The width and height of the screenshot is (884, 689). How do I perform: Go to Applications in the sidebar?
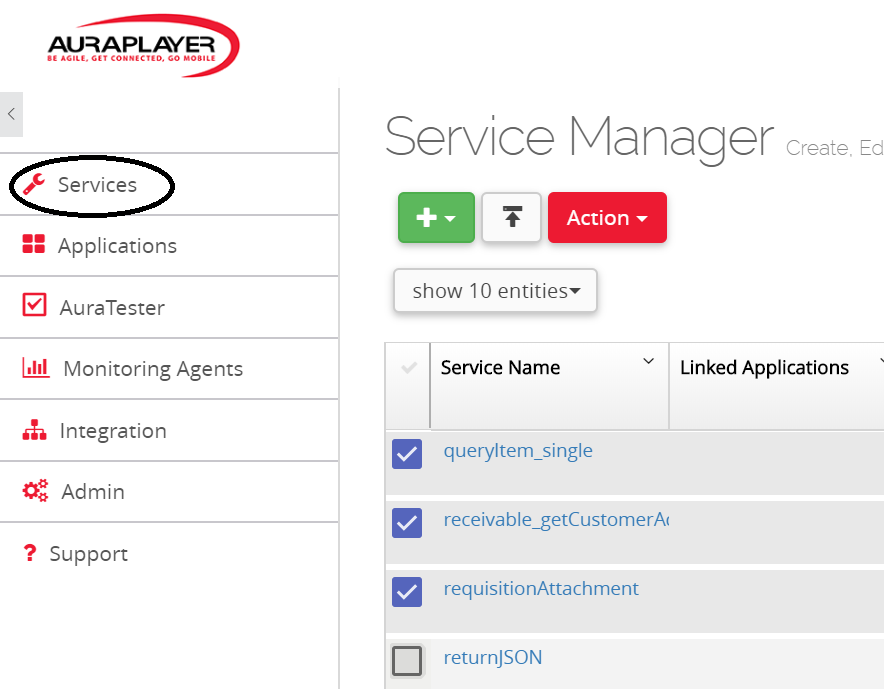[117, 246]
